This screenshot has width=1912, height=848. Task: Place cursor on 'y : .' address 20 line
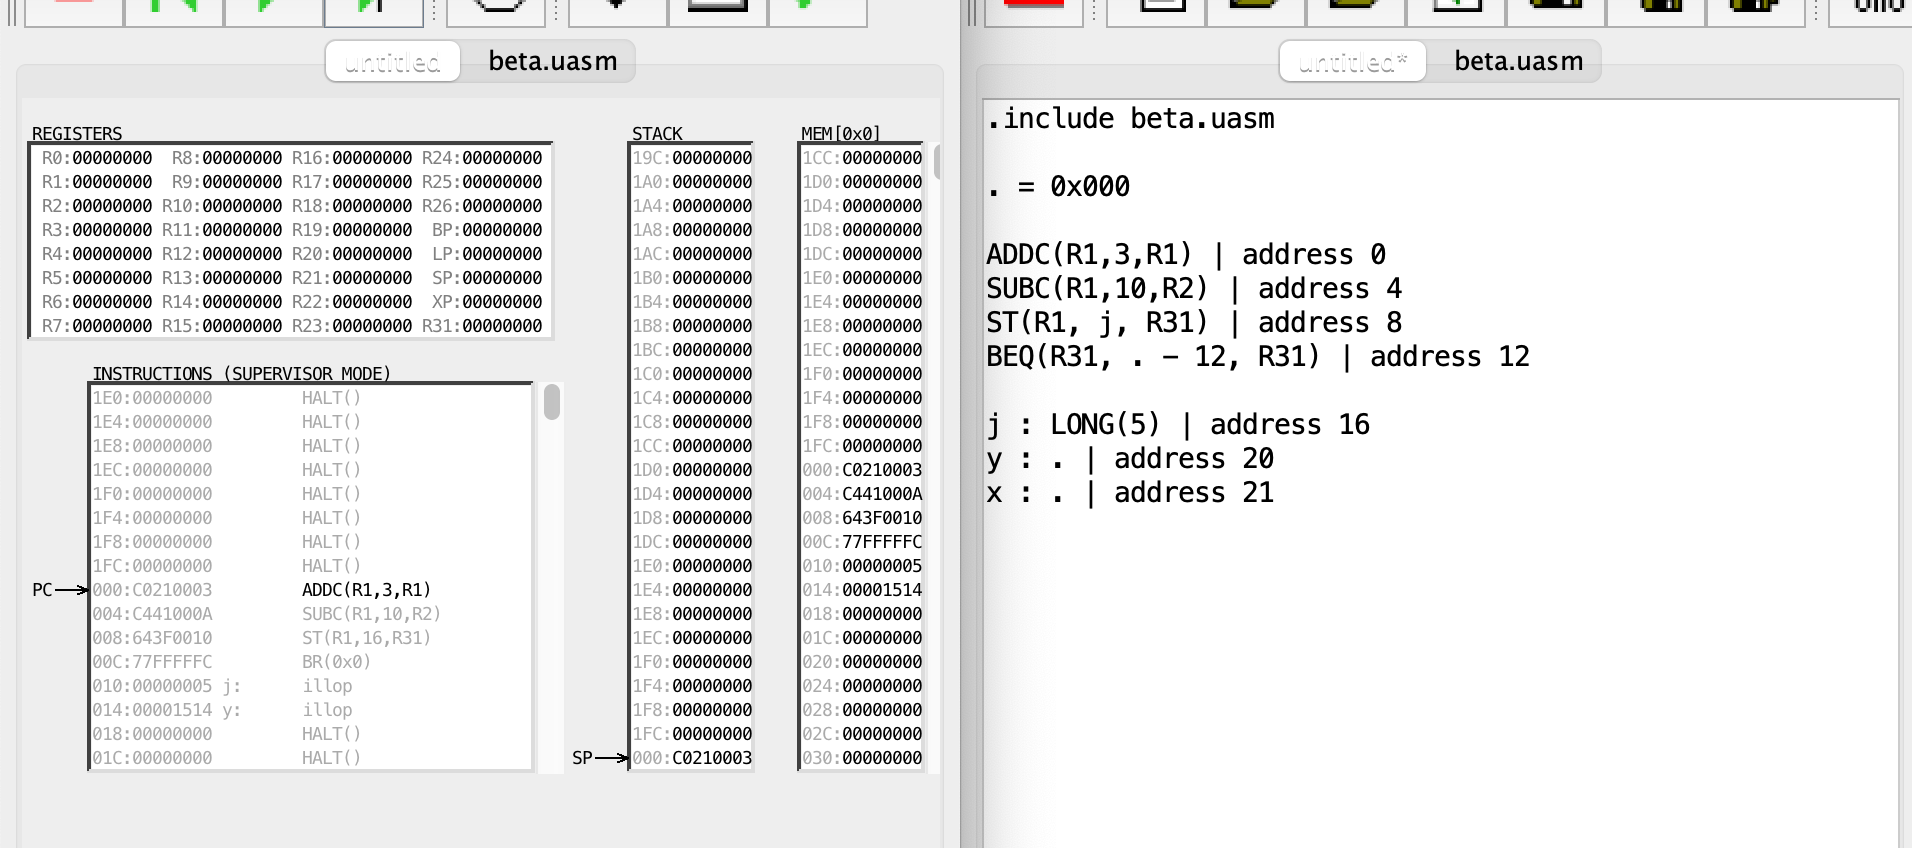pyautogui.click(x=1130, y=459)
